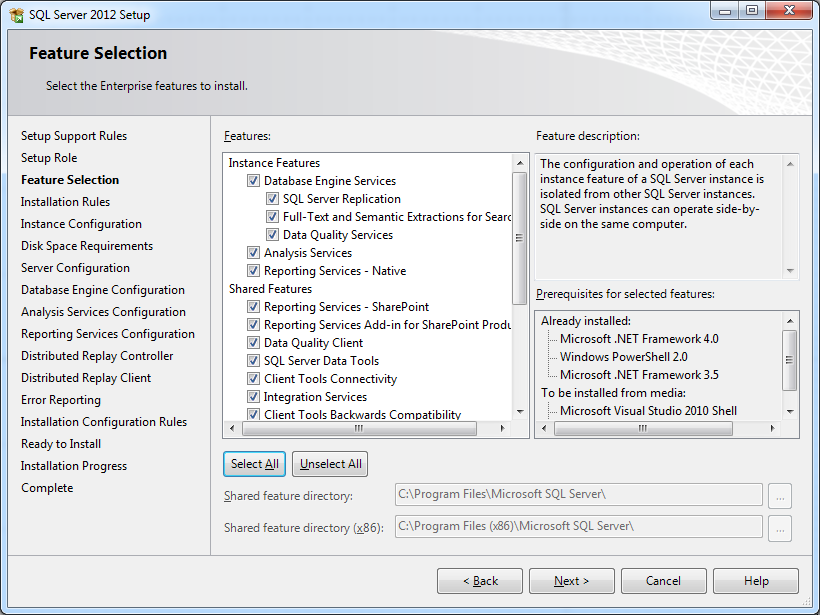This screenshot has width=820, height=615.
Task: Toggle Analysis Services checkbox
Action: click(x=254, y=253)
